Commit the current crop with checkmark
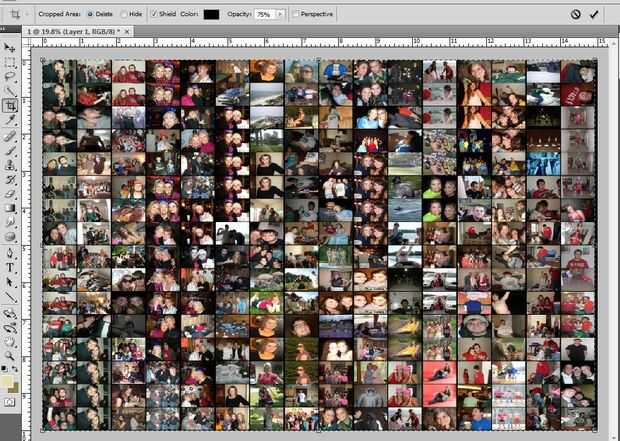Viewport: 620px width, 441px height. (x=594, y=14)
